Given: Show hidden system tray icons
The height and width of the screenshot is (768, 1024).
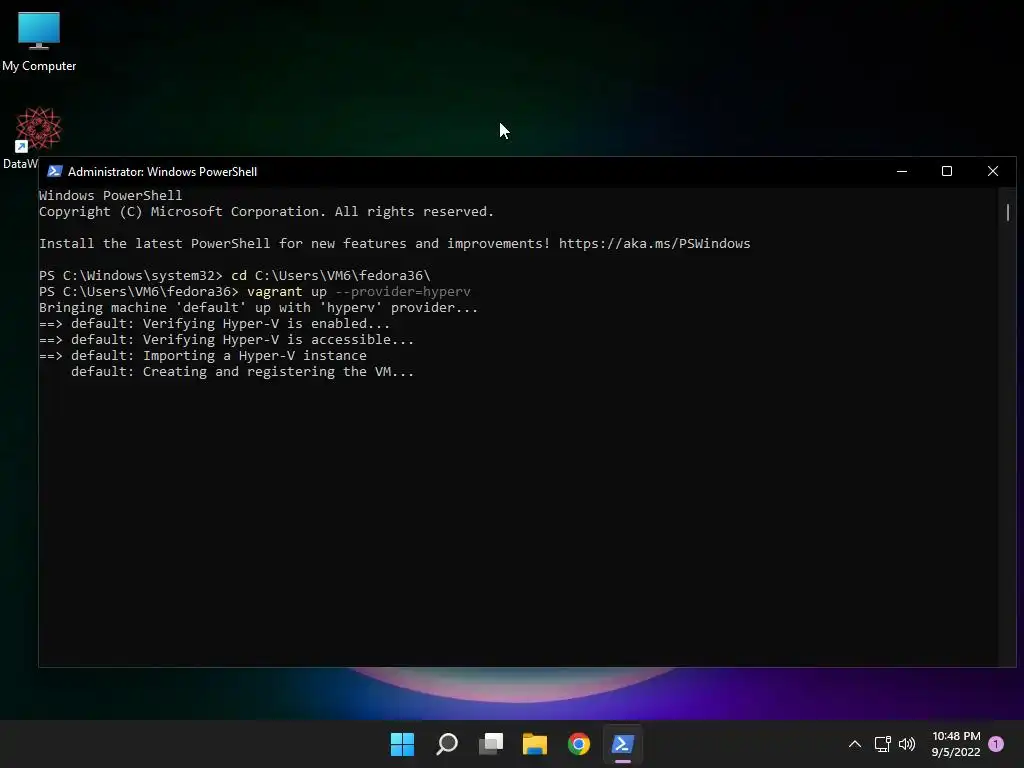Looking at the screenshot, I should 854,744.
